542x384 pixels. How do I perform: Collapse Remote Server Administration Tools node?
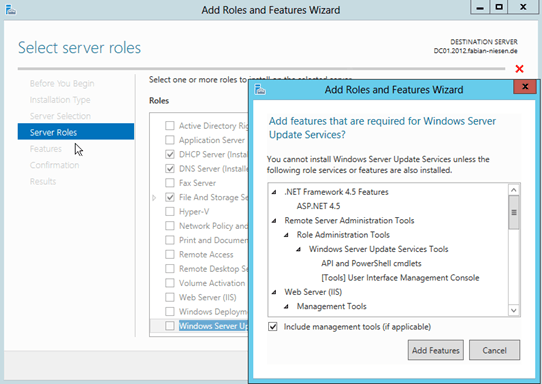(274, 221)
